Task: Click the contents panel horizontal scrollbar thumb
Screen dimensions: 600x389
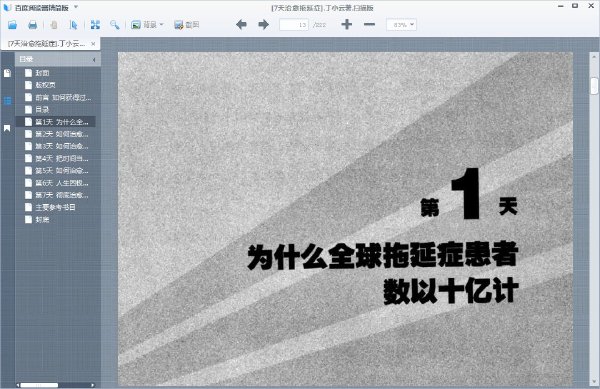Action: pos(39,385)
